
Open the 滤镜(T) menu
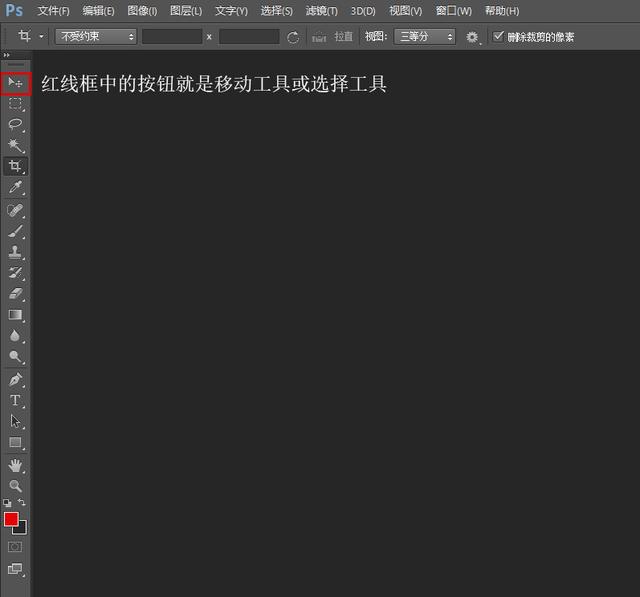322,11
